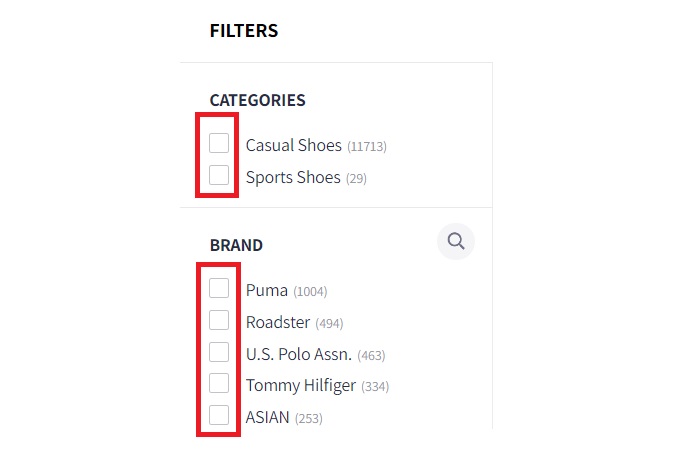Click the Casual Shoes category label

(x=293, y=146)
